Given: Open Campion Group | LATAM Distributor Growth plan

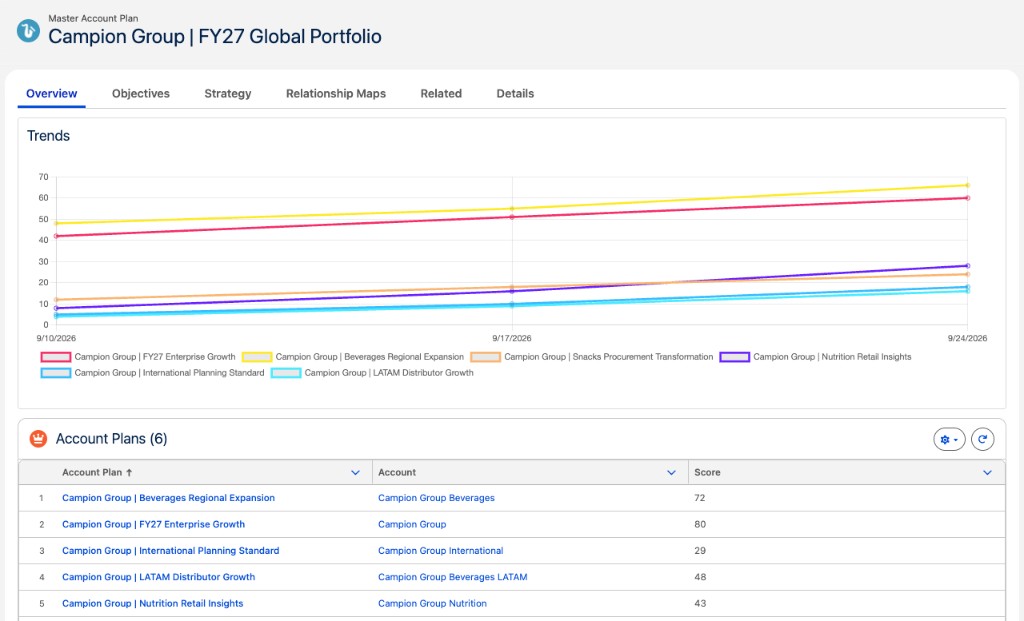Looking at the screenshot, I should 159,577.
